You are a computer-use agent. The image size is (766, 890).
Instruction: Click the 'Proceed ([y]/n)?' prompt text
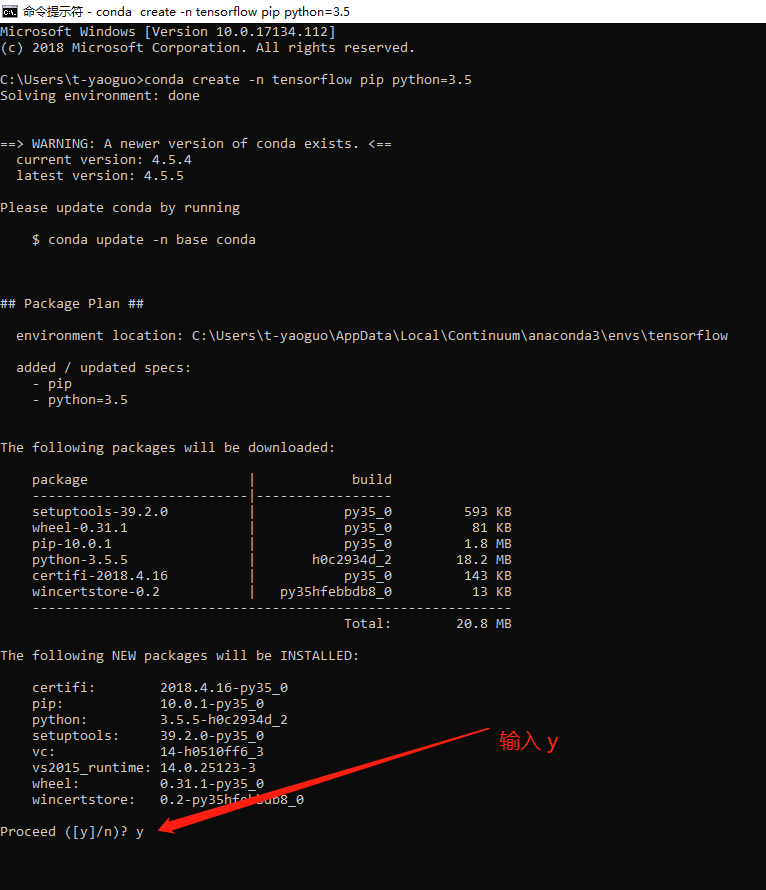tap(63, 832)
